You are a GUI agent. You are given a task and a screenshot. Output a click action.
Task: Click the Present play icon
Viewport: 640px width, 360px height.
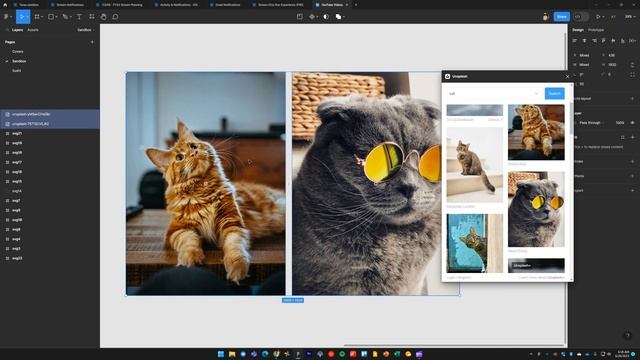(x=598, y=17)
